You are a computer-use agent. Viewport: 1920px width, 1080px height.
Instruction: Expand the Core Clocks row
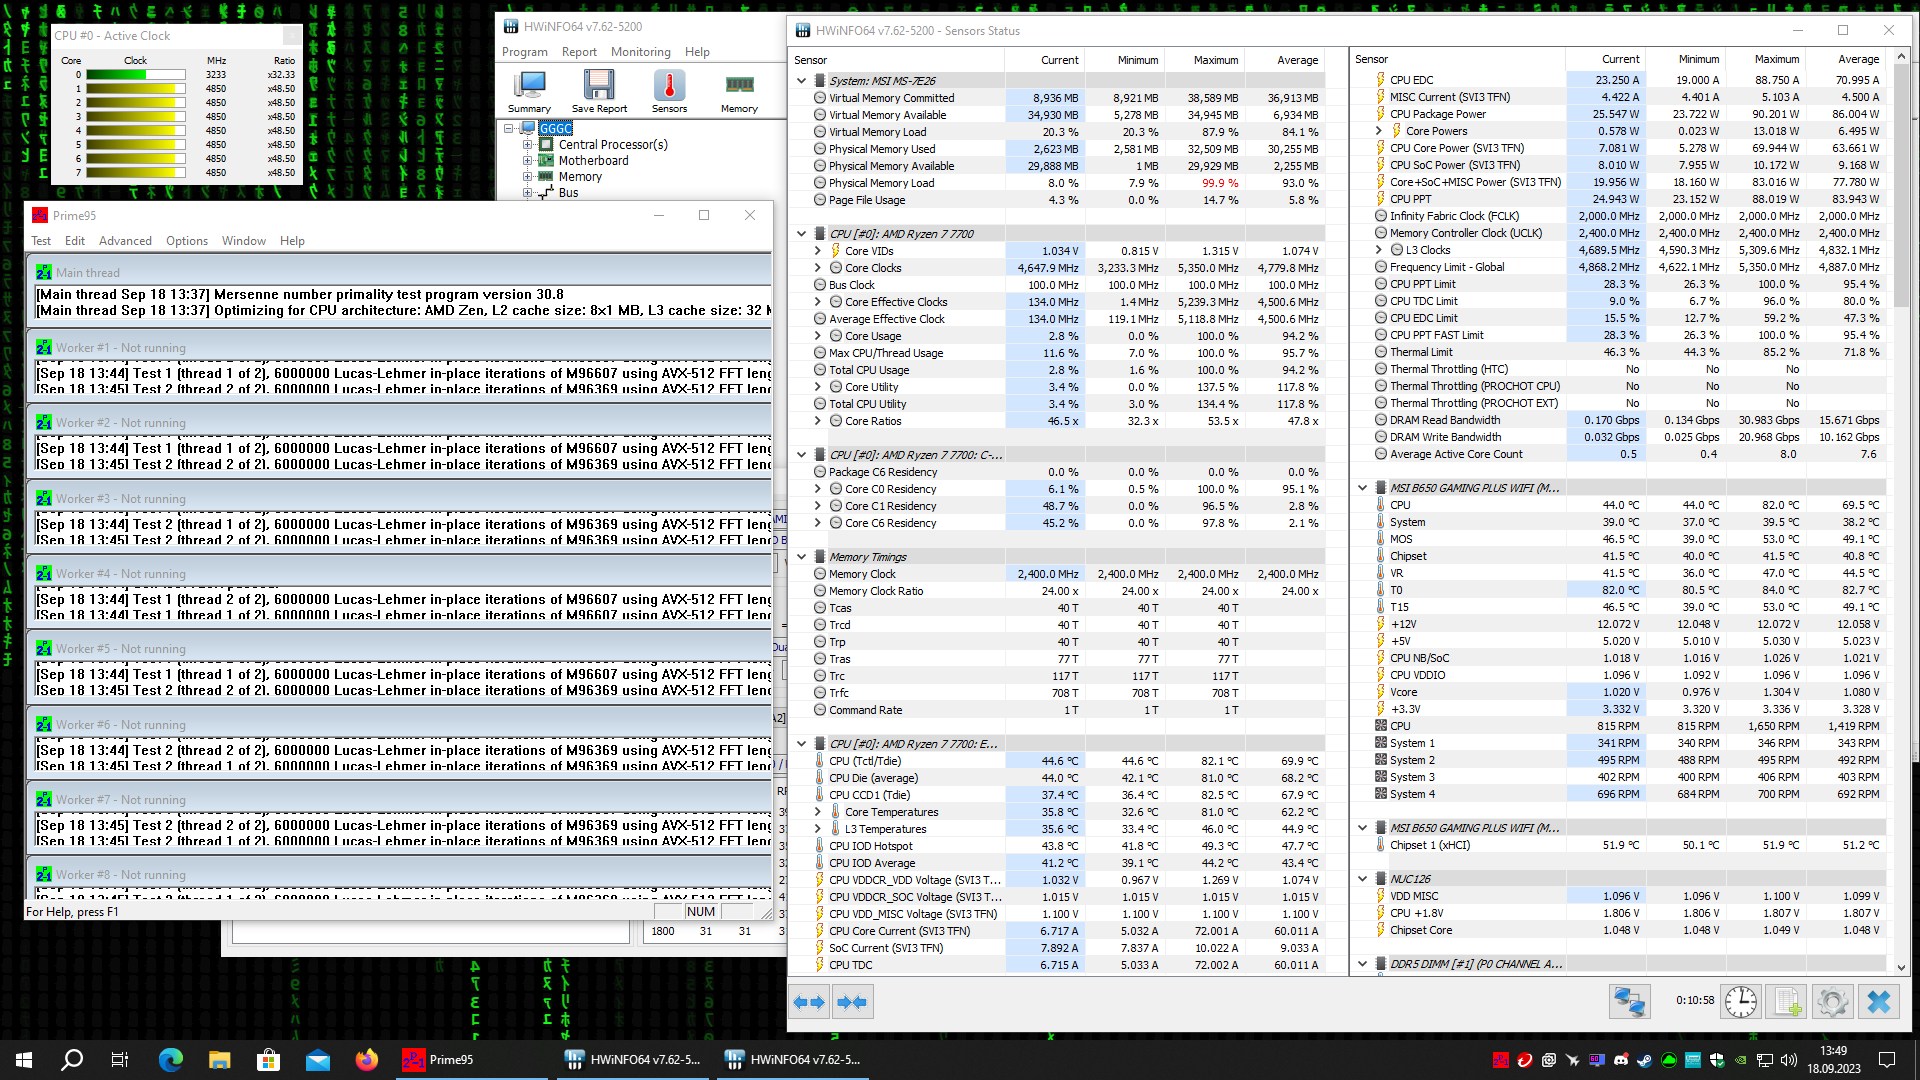(817, 268)
